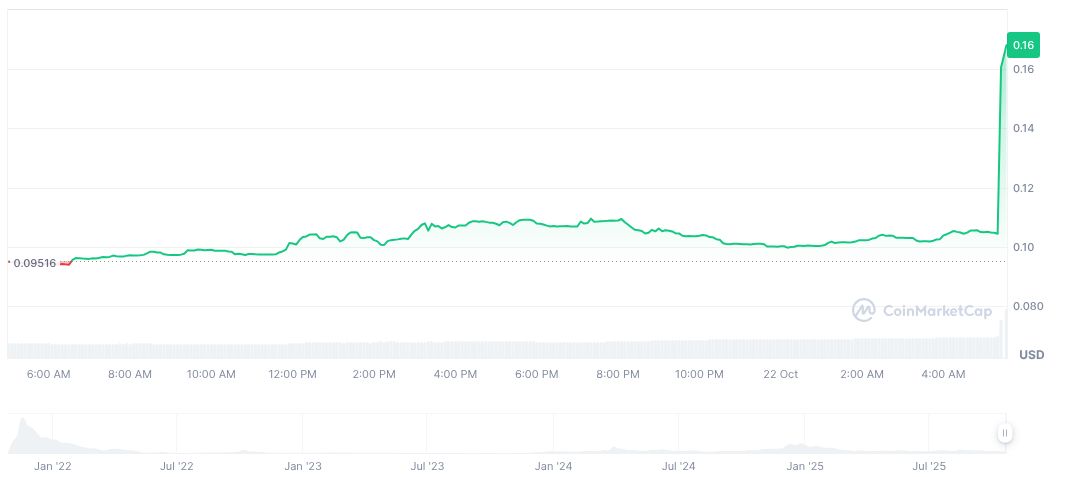Screen dimensions: 1072x477
Task: Click the 8:00 PM time axis label
Action: [618, 375]
